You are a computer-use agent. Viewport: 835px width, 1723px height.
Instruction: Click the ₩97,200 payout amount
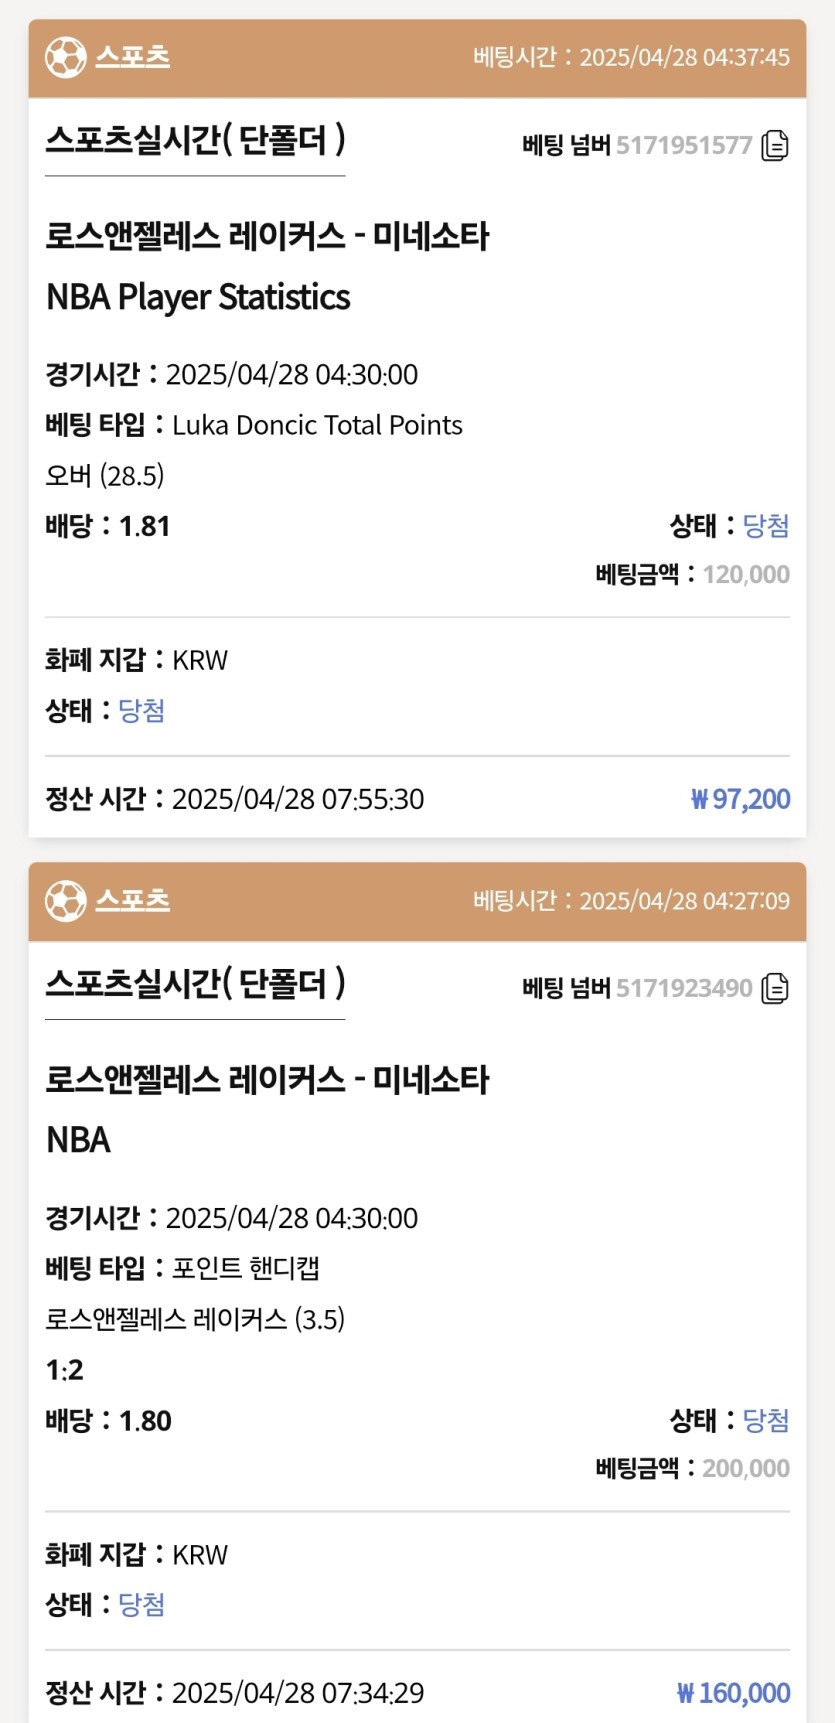pyautogui.click(x=740, y=799)
